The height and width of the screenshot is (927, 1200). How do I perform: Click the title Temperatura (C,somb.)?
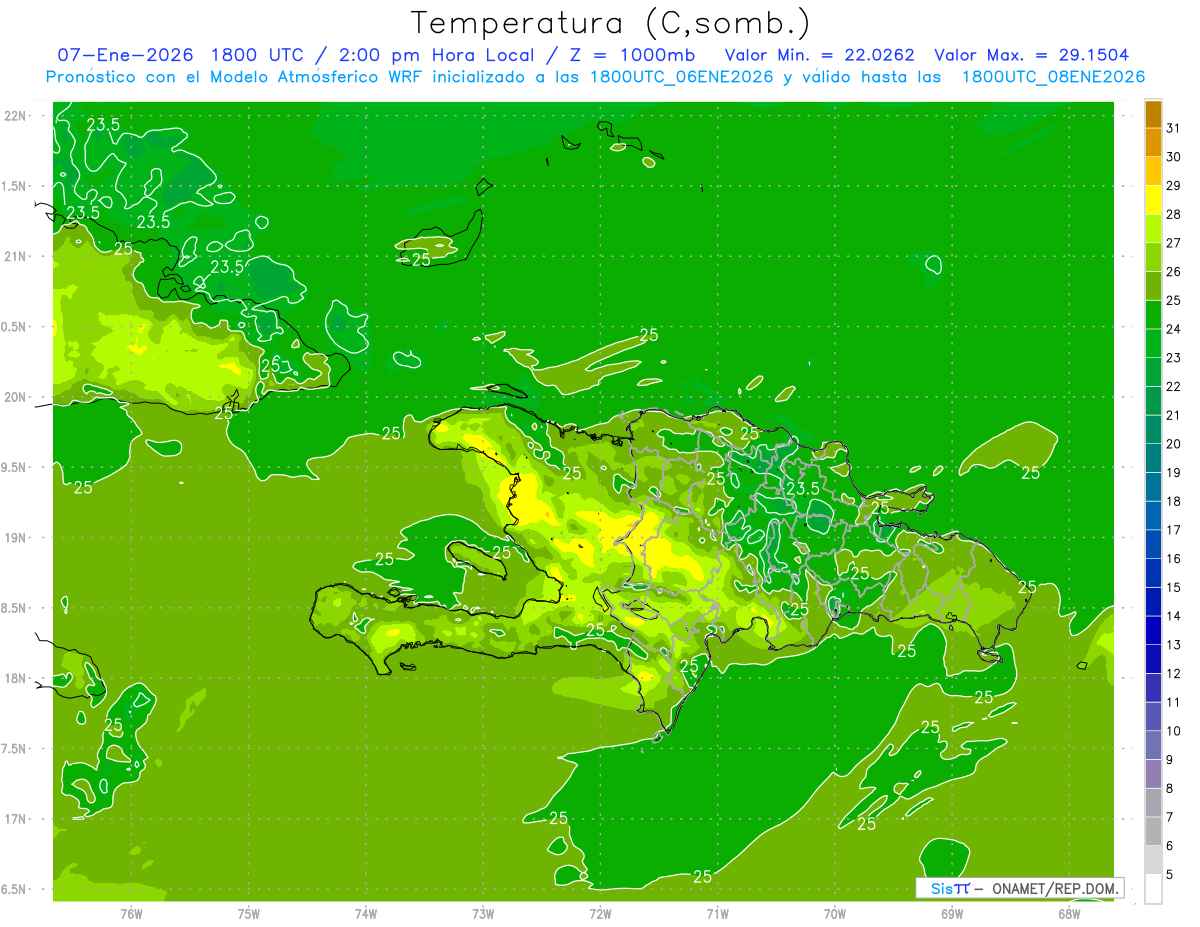click(611, 23)
